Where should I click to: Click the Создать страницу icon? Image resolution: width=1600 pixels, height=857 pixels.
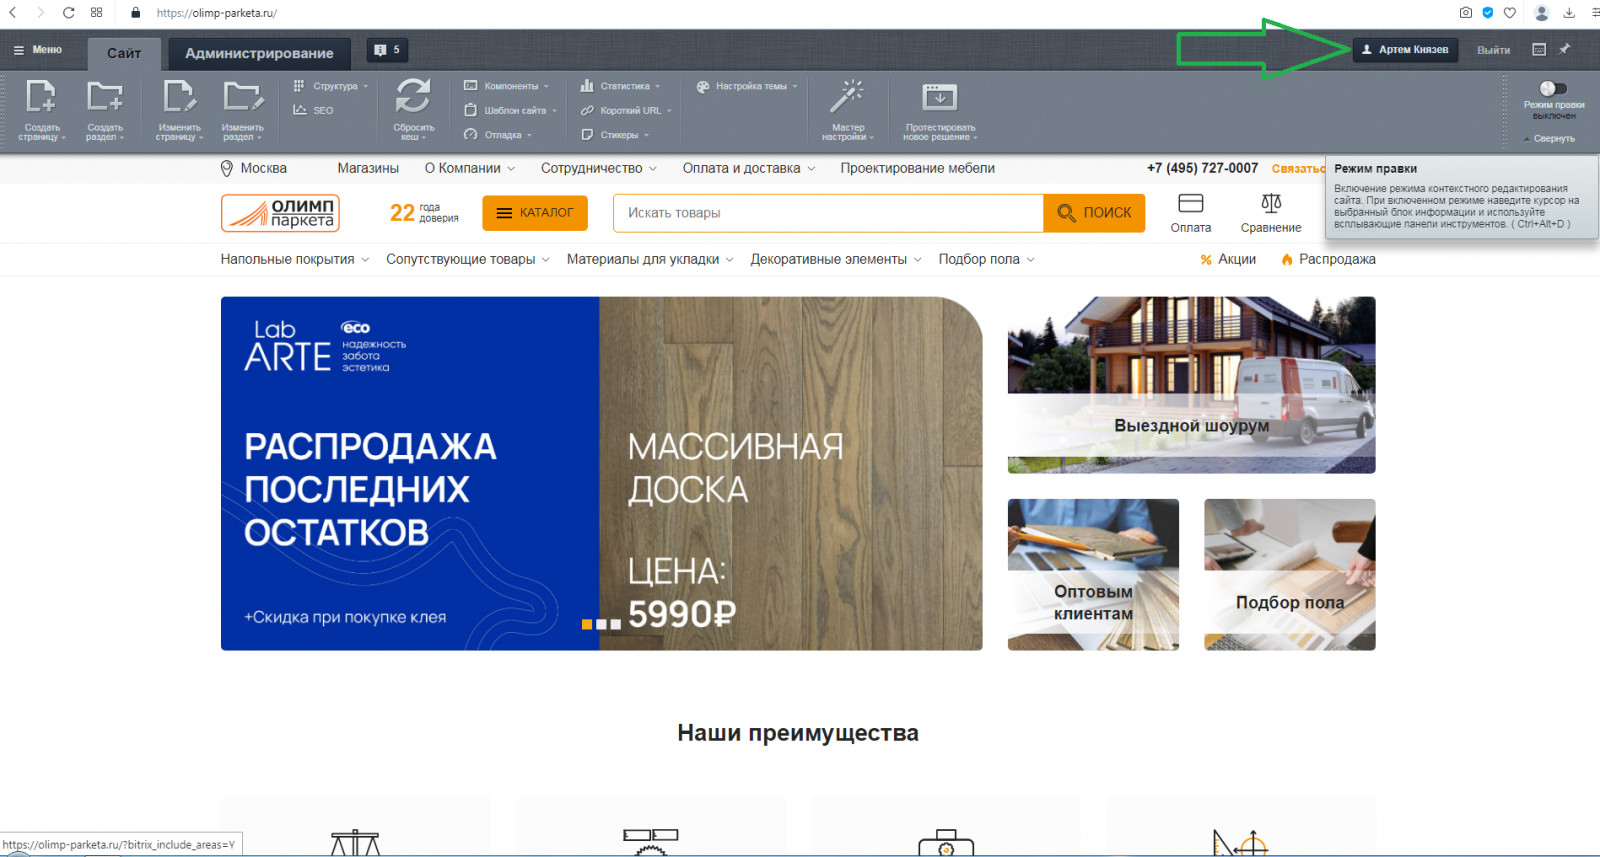tap(41, 97)
